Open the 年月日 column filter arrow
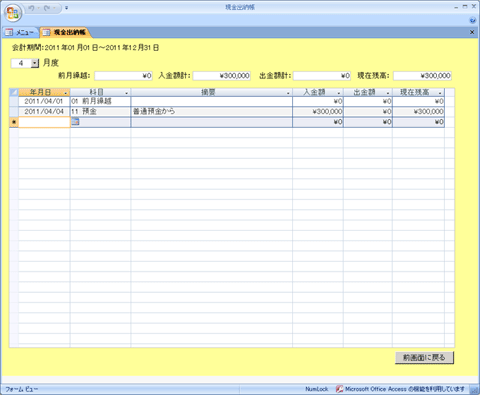This screenshot has height=395, width=480. point(66,93)
